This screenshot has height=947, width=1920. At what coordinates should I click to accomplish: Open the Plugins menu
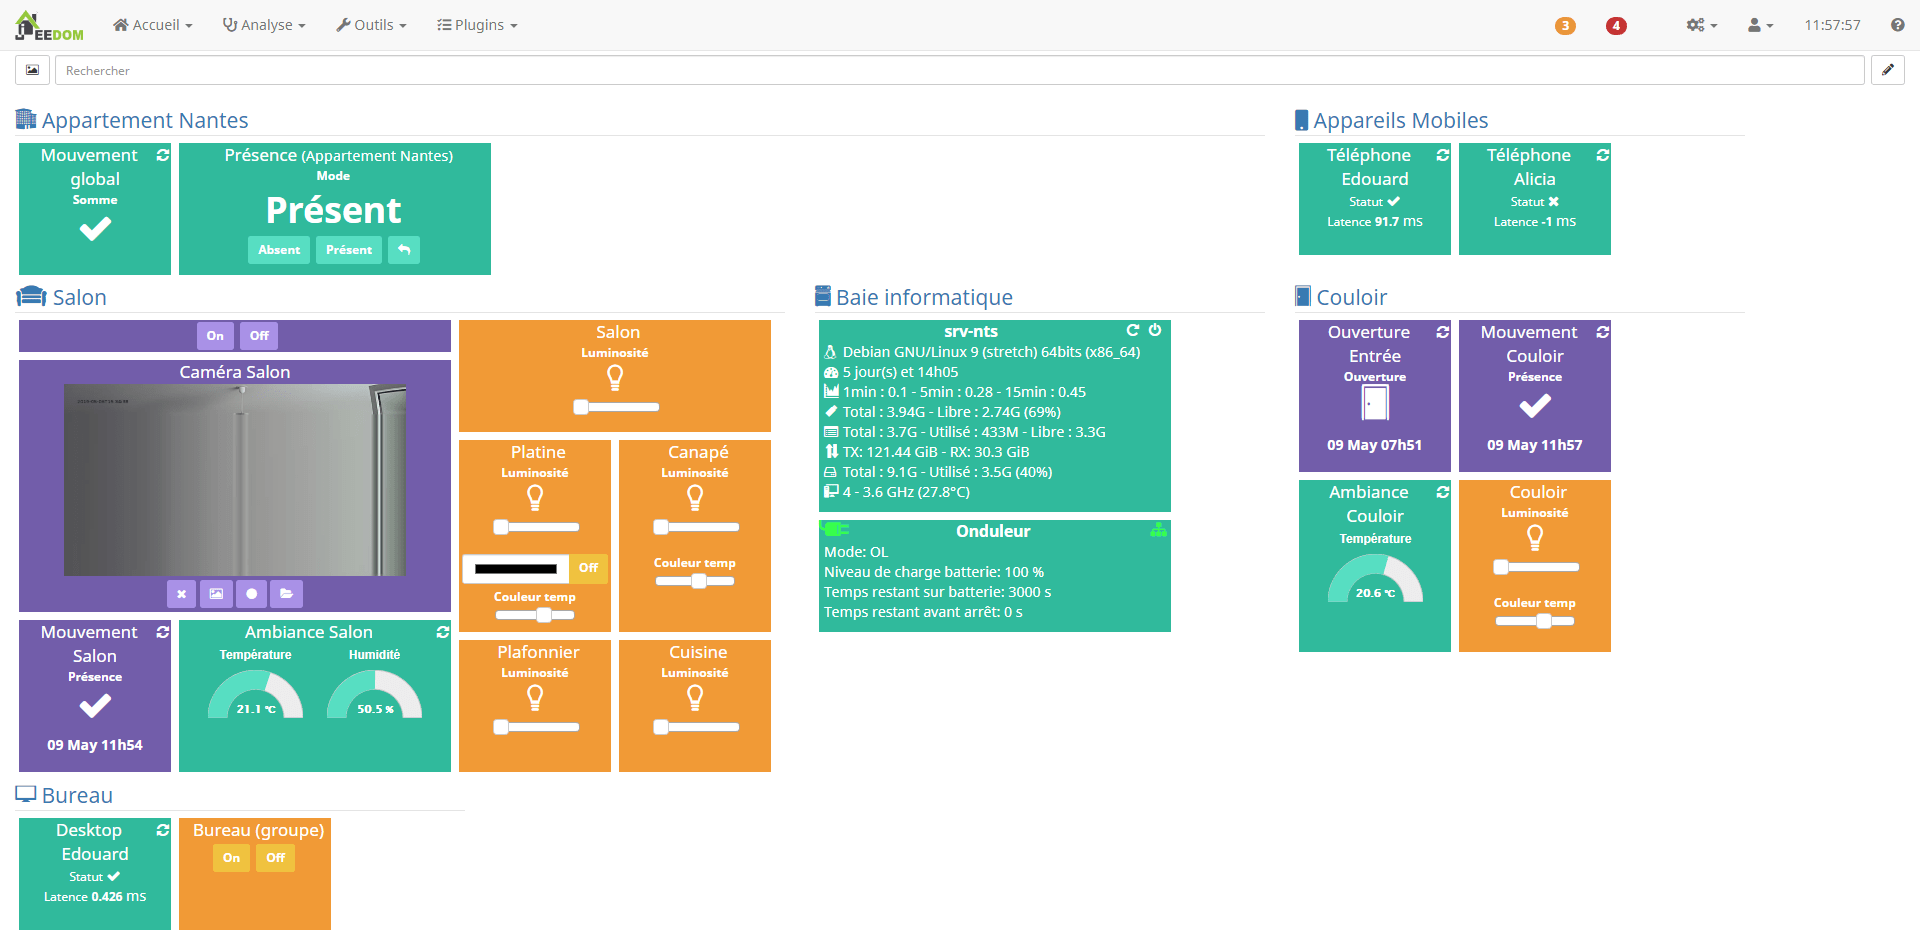[x=477, y=25]
